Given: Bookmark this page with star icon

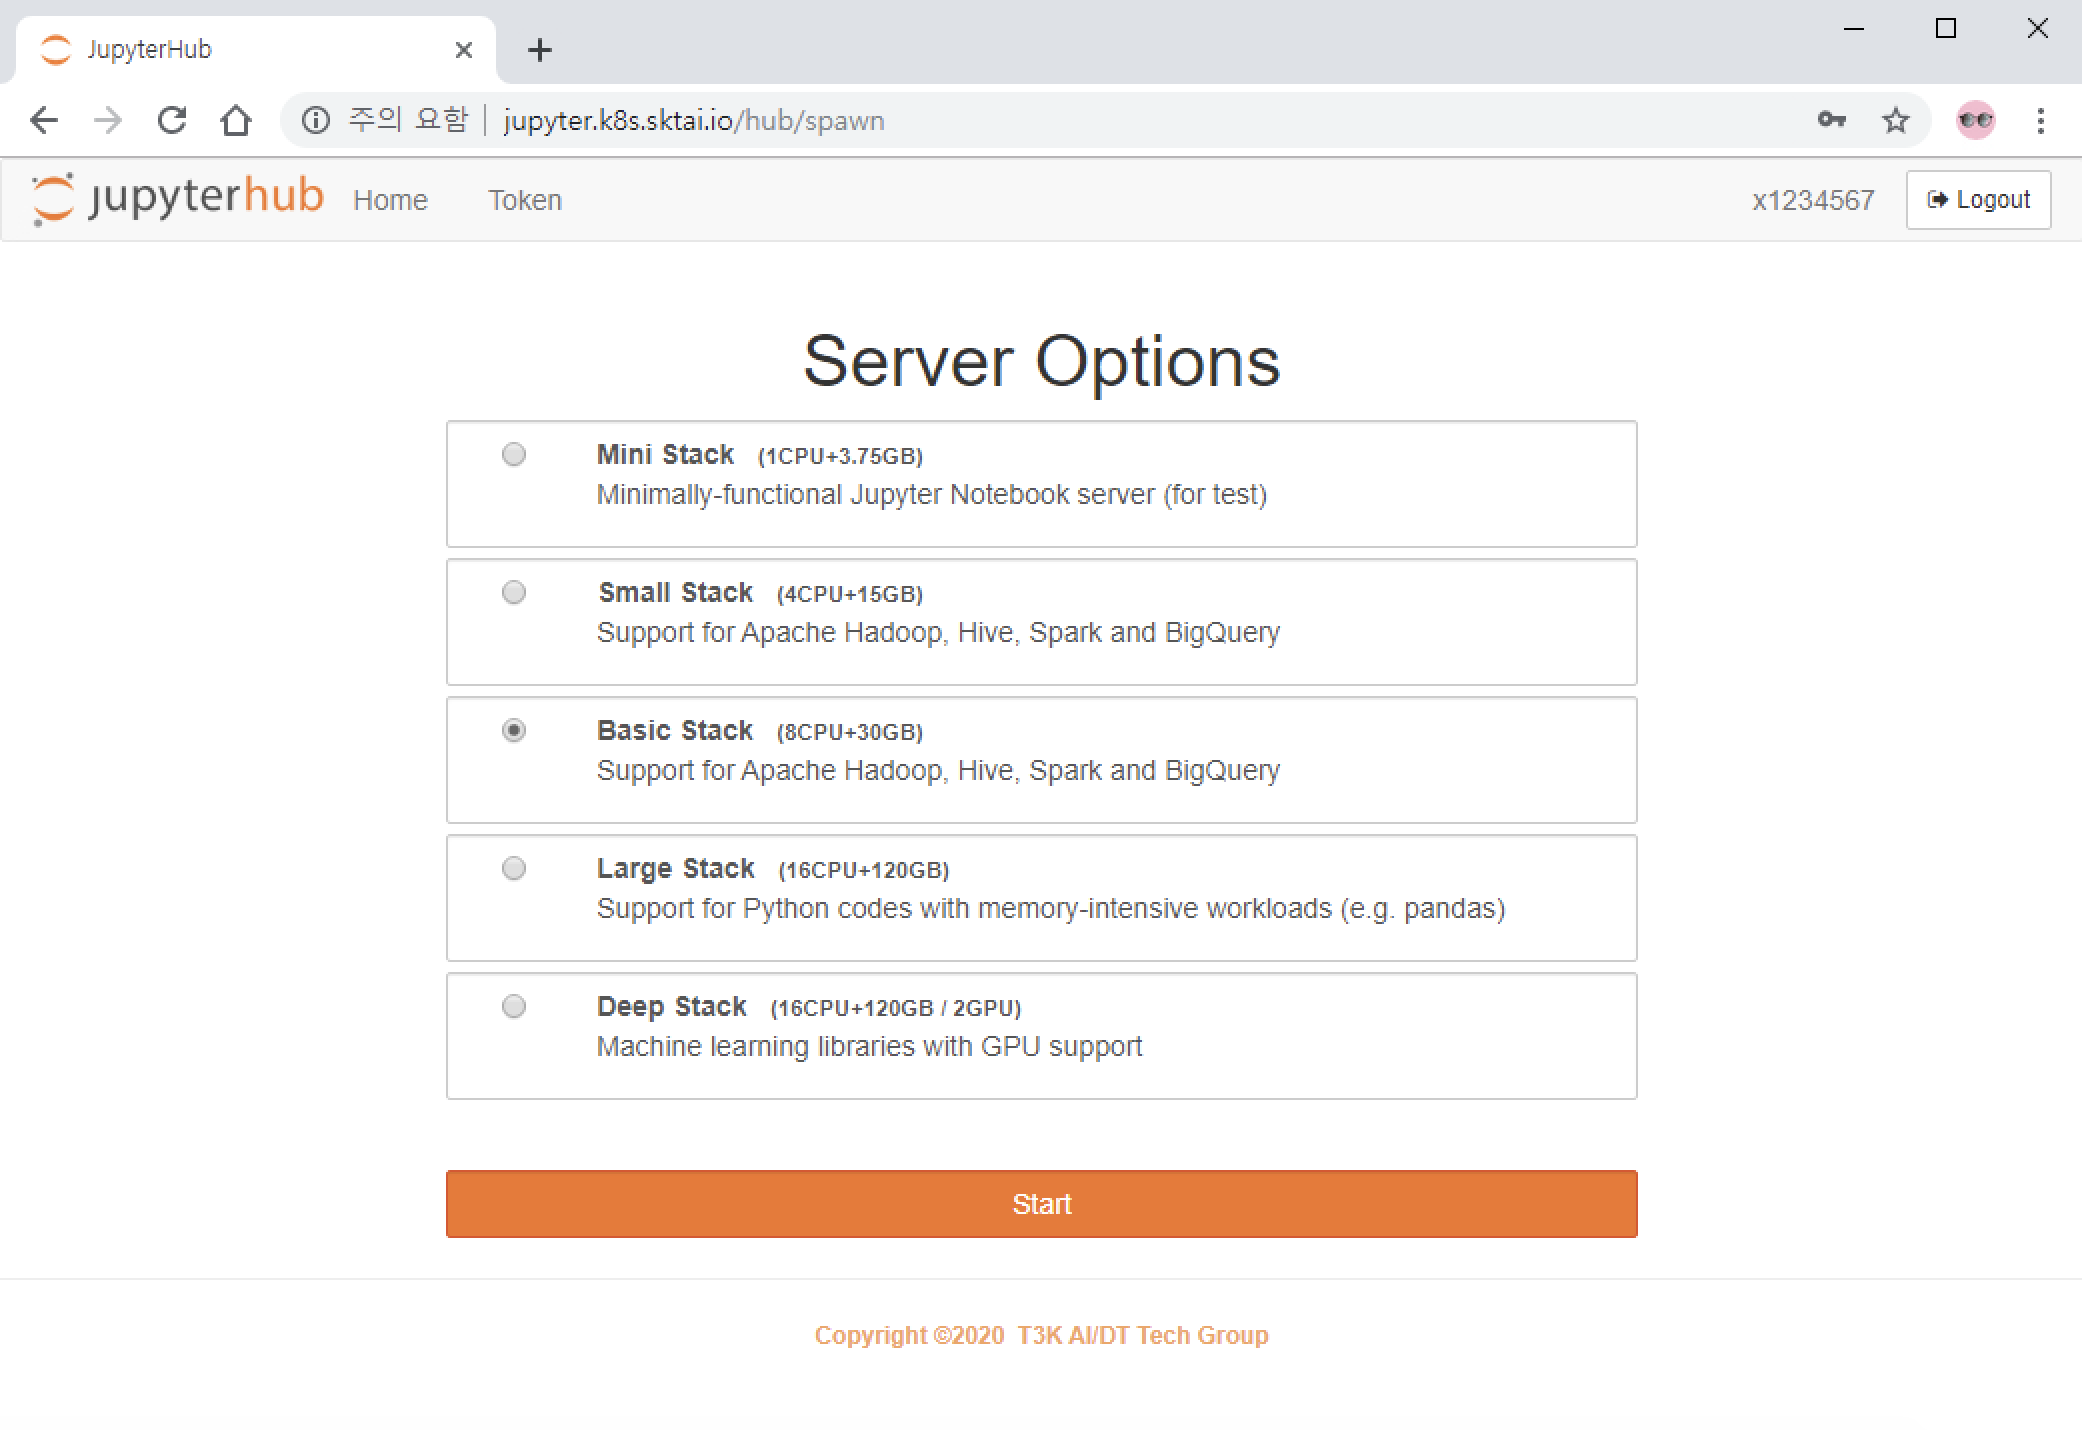Looking at the screenshot, I should [1895, 121].
